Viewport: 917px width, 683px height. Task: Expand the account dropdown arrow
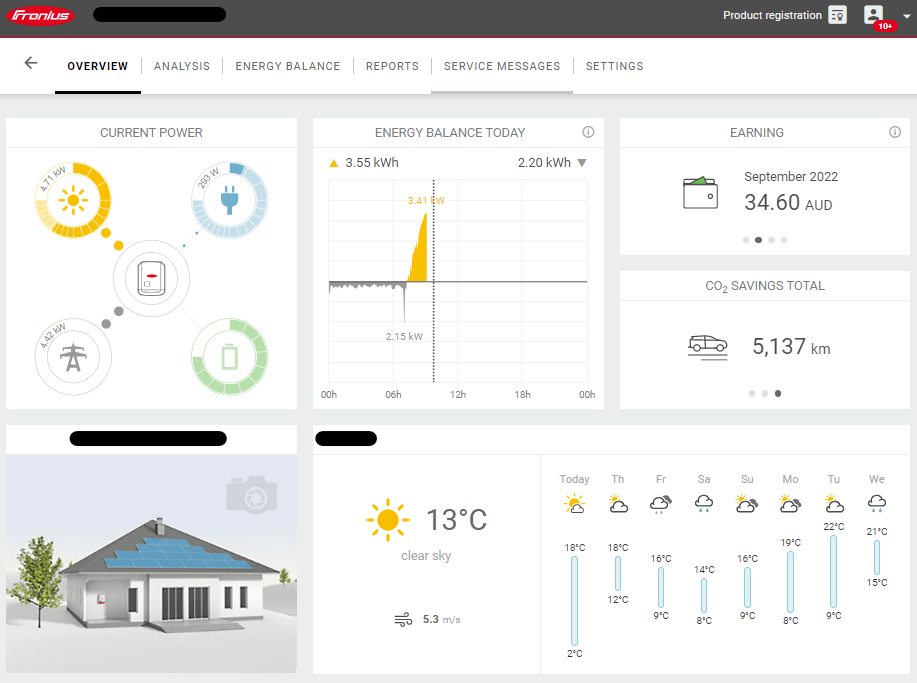906,17
